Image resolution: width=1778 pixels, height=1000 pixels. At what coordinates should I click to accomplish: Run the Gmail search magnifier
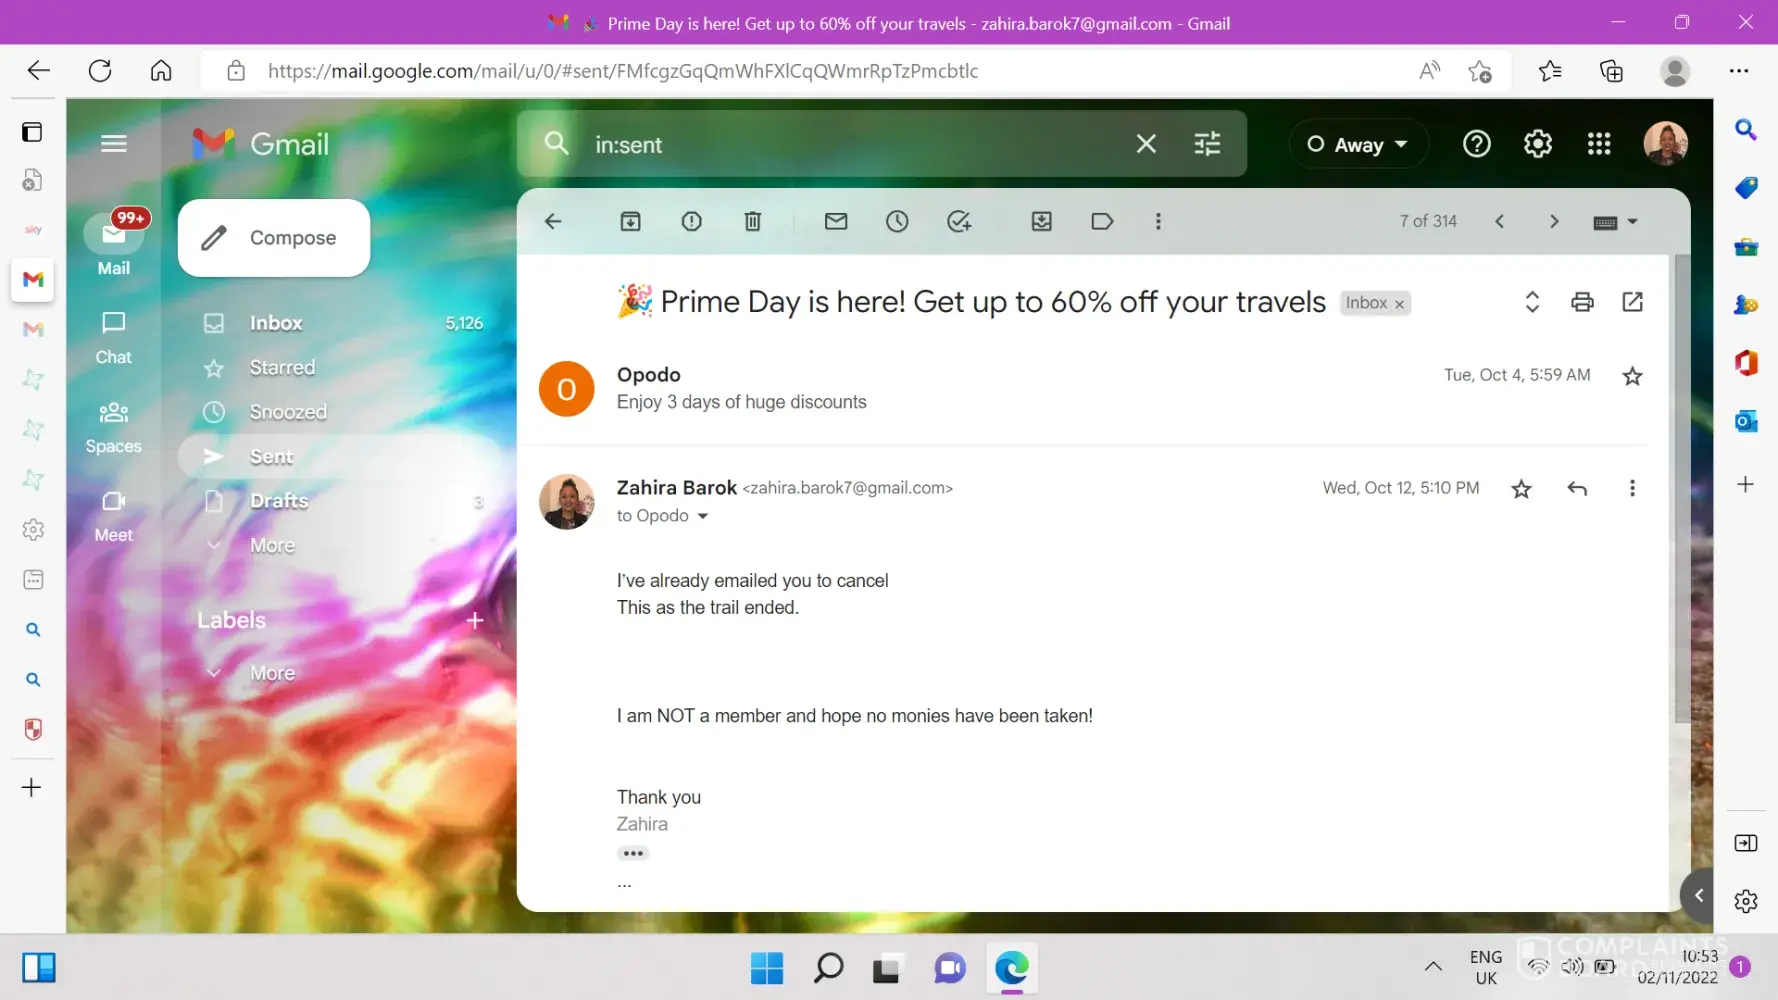point(557,144)
